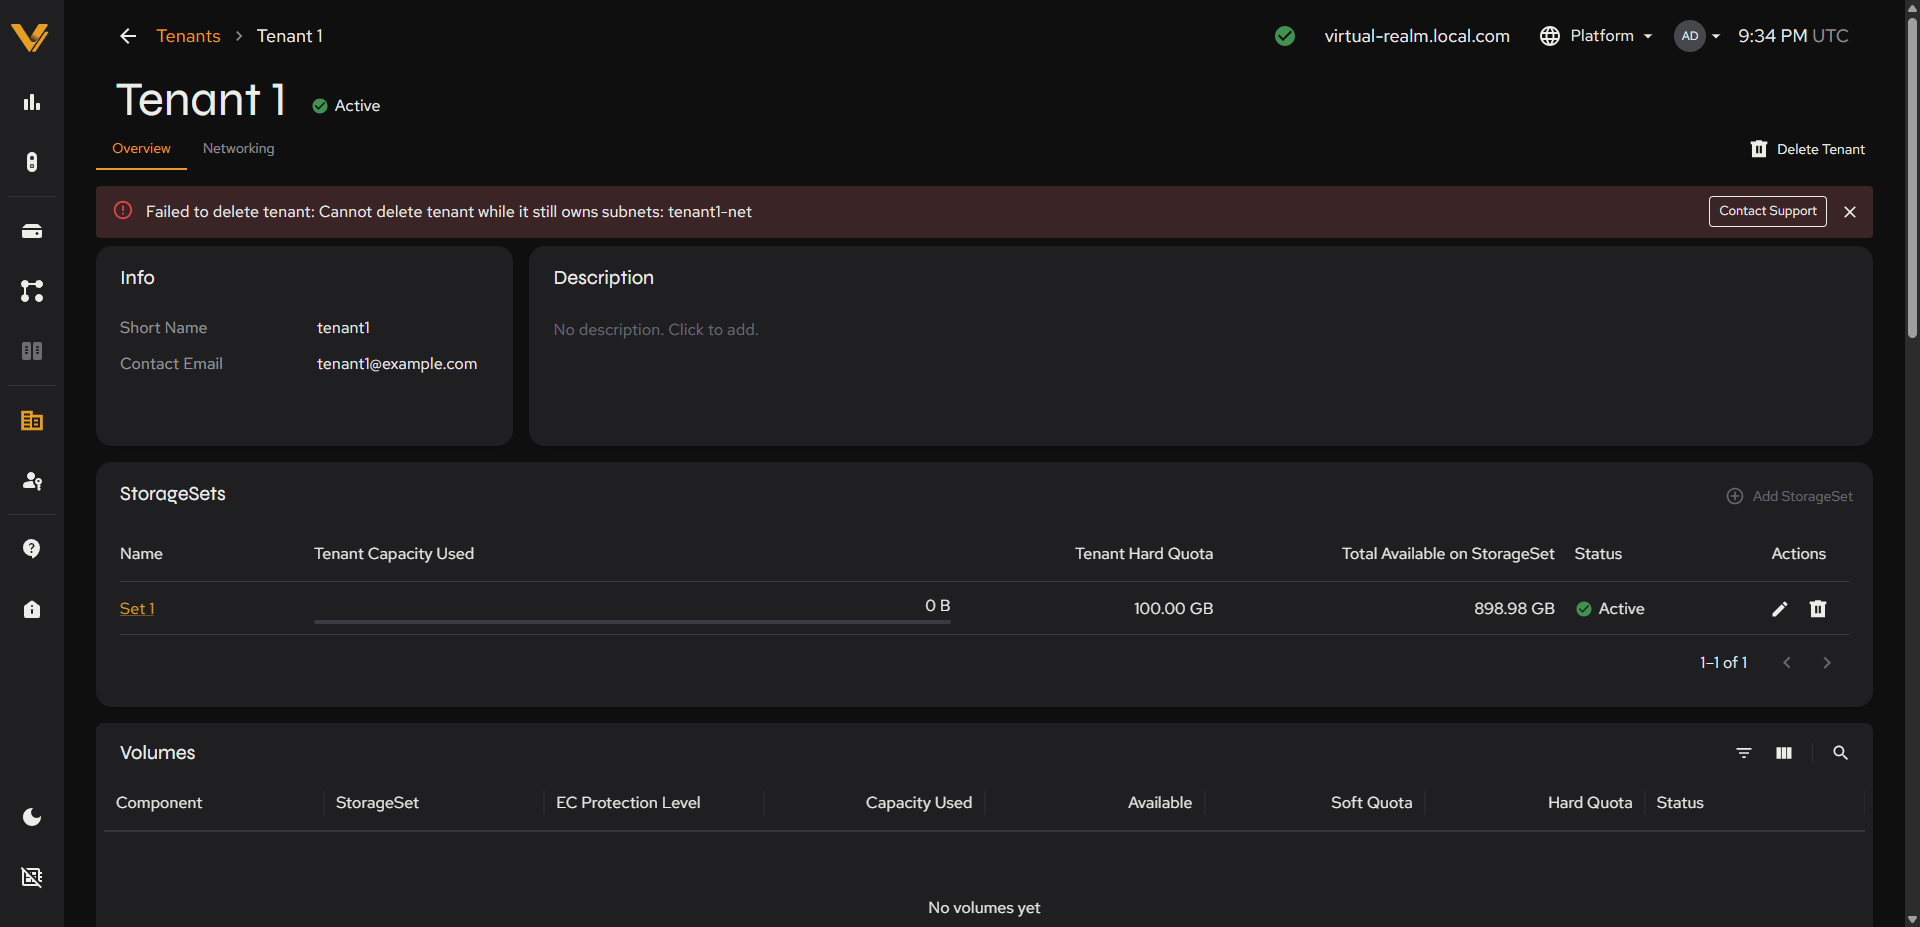Open the remote control sidebar icon

(32, 162)
